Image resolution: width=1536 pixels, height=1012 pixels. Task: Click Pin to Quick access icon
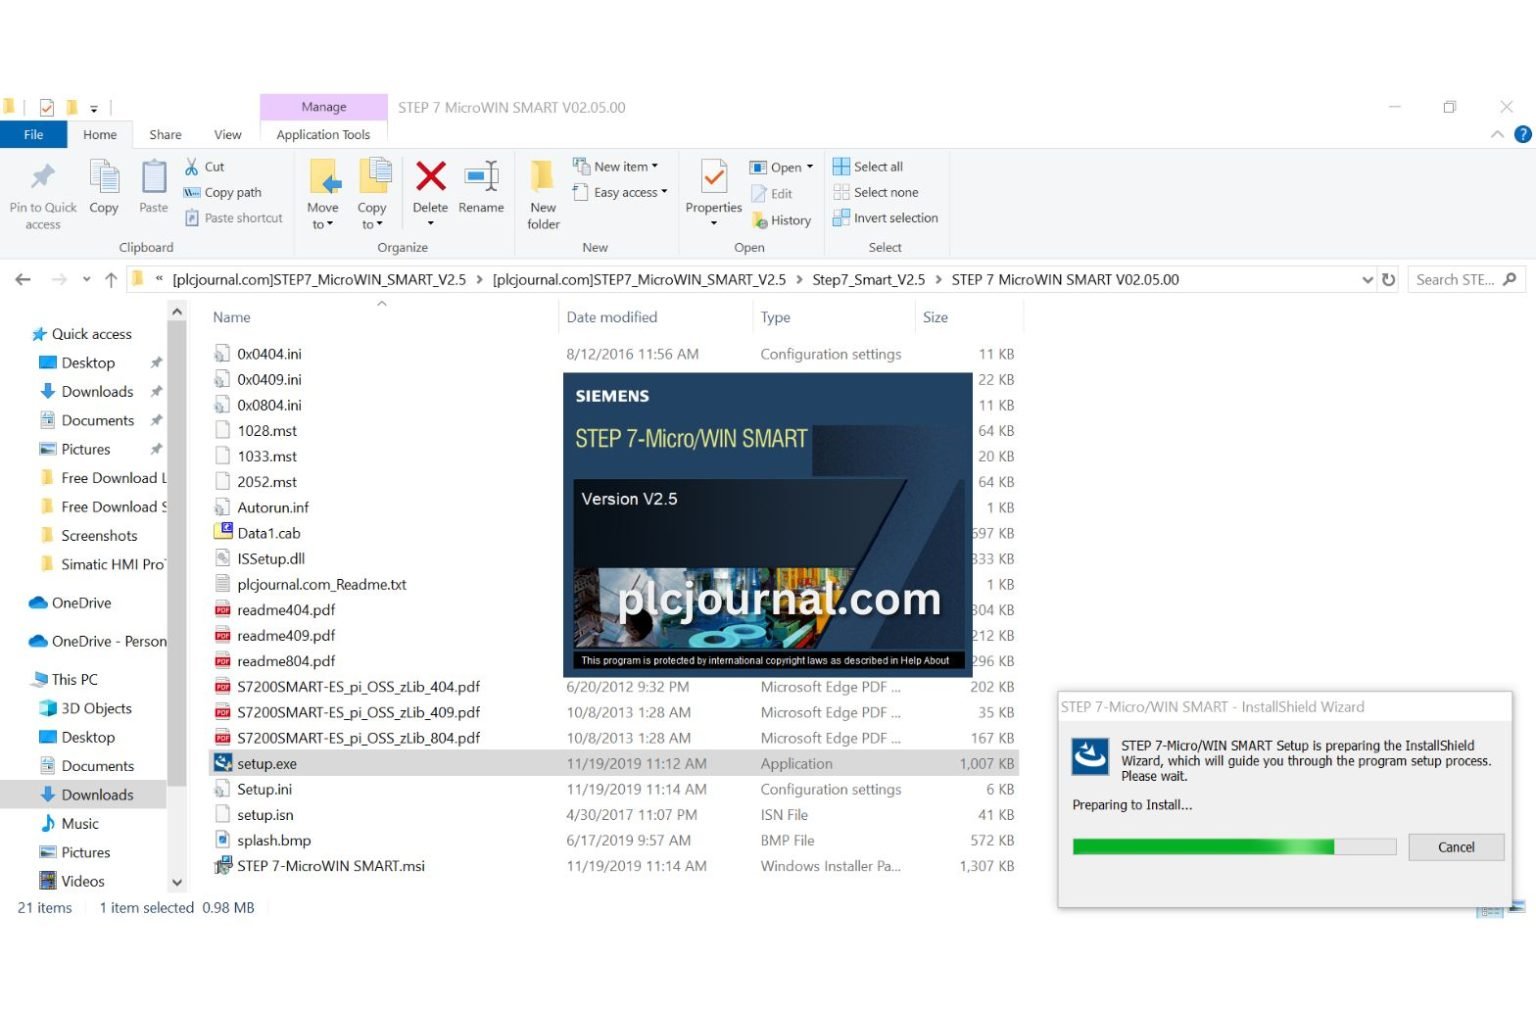tap(43, 177)
